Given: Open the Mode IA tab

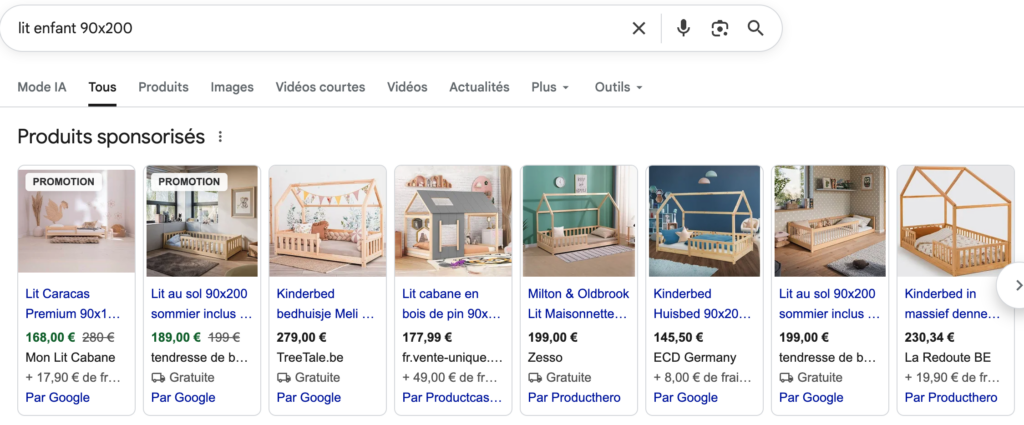Looking at the screenshot, I should click(42, 87).
